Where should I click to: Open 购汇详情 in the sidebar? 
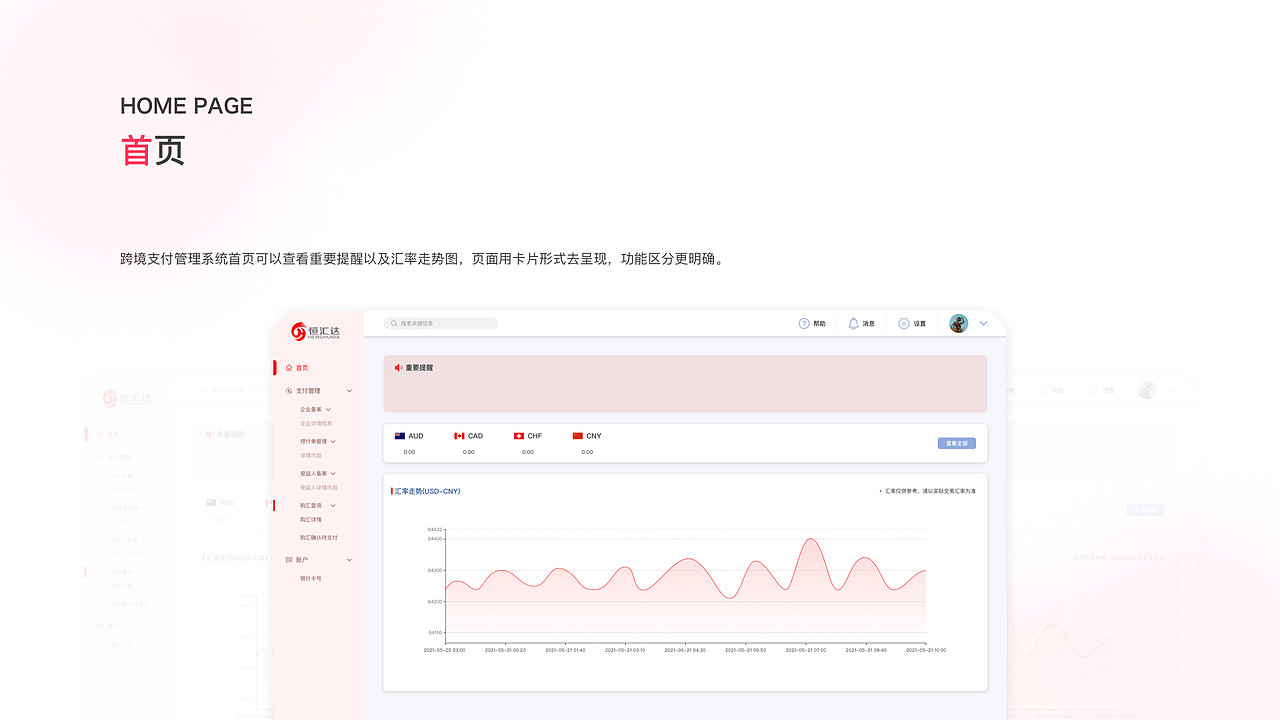pyautogui.click(x=311, y=520)
